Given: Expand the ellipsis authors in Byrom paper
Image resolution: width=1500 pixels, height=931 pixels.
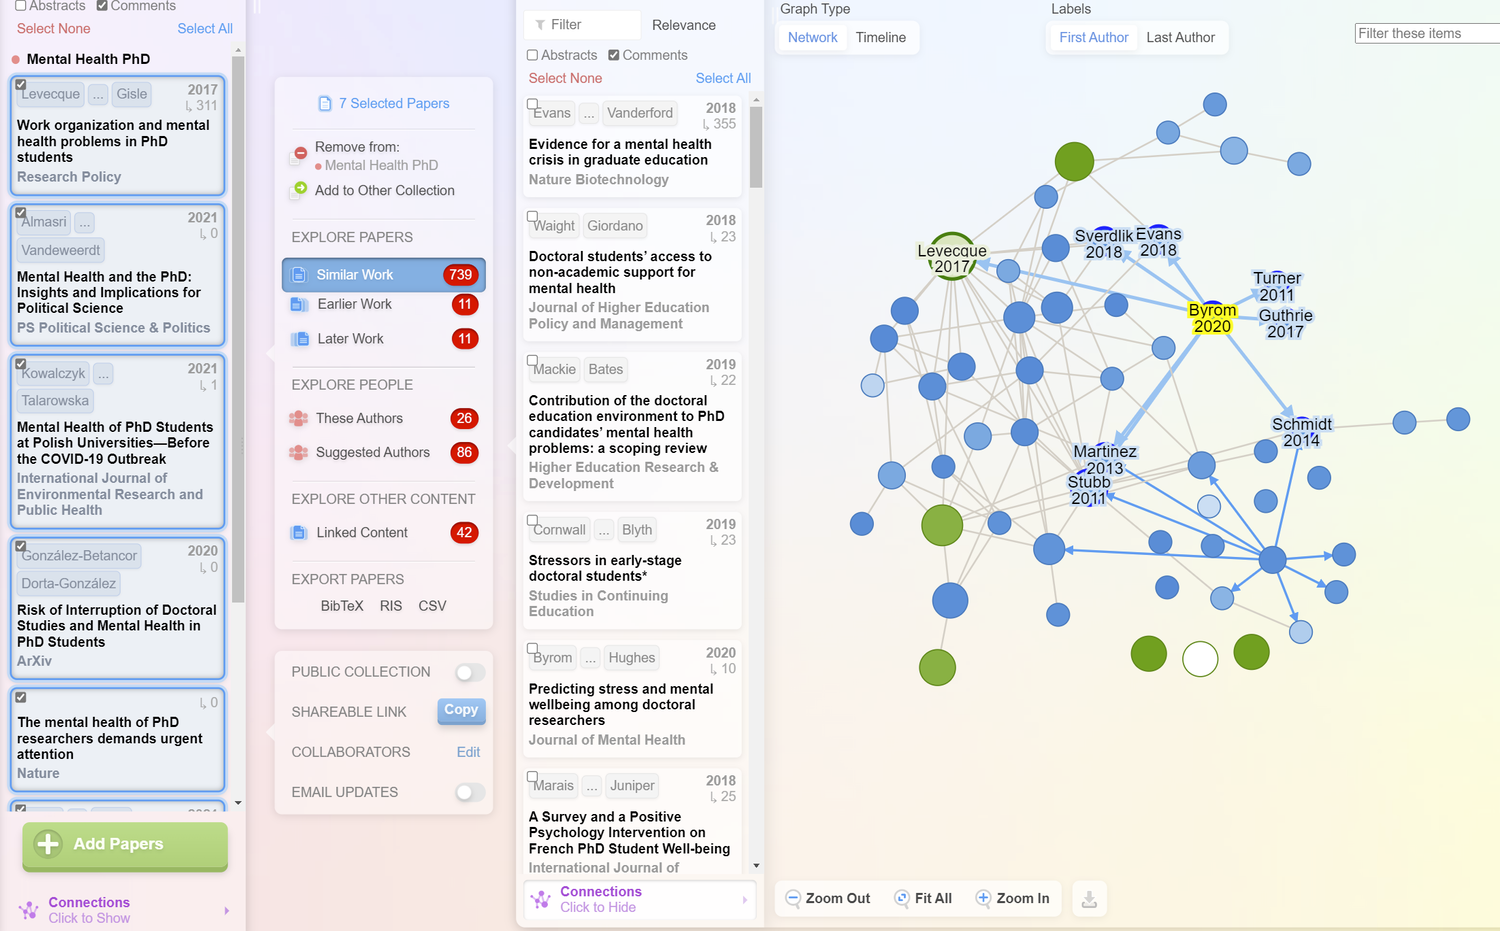Looking at the screenshot, I should pyautogui.click(x=590, y=658).
